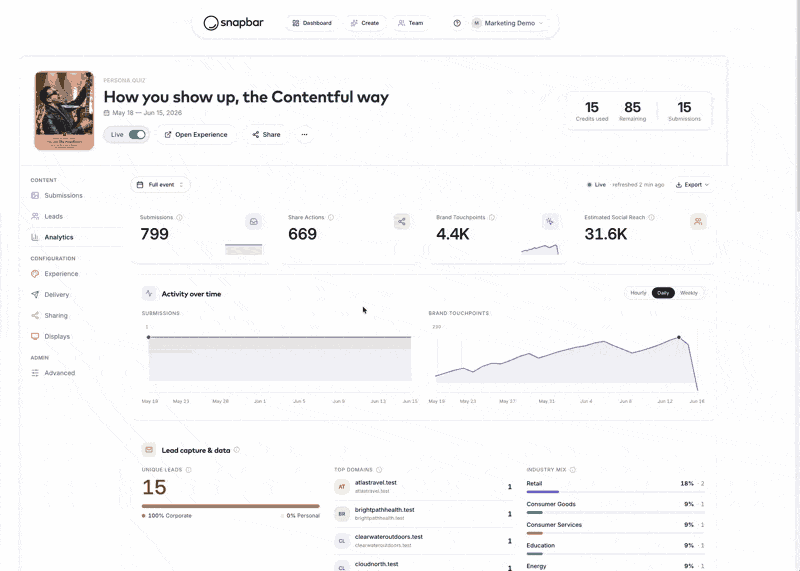Click the Estimated Social Reach info icon
Screen dimensions: 800x571
pos(652,217)
